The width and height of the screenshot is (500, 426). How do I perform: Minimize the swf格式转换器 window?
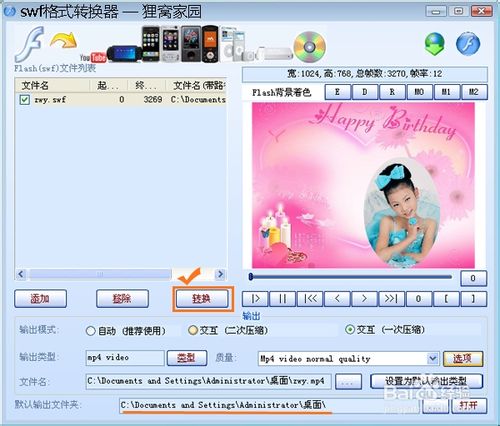click(436, 11)
